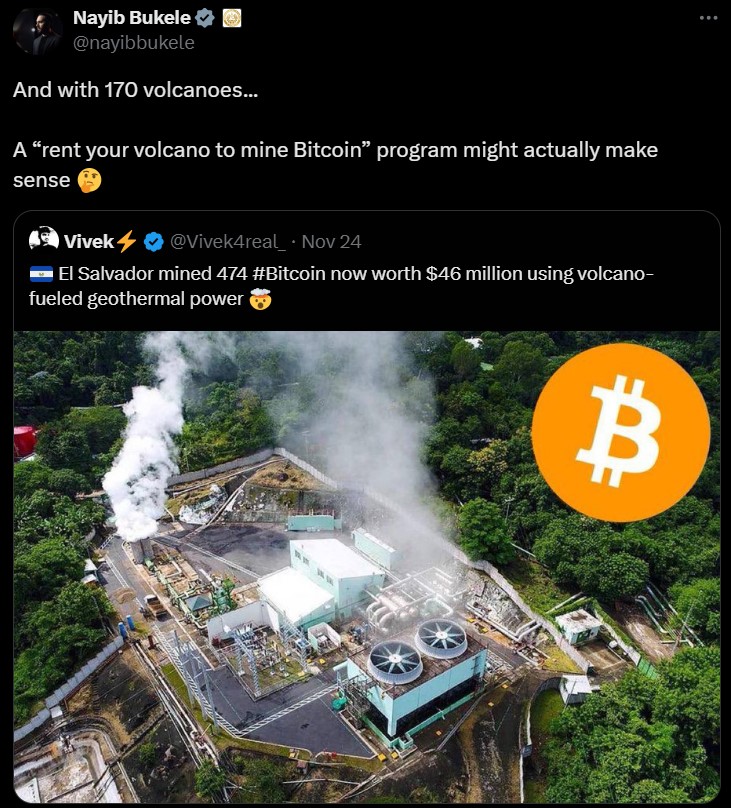Click the El Salvador flag emoji
Image resolution: width=731 pixels, height=808 pixels.
coord(41,274)
